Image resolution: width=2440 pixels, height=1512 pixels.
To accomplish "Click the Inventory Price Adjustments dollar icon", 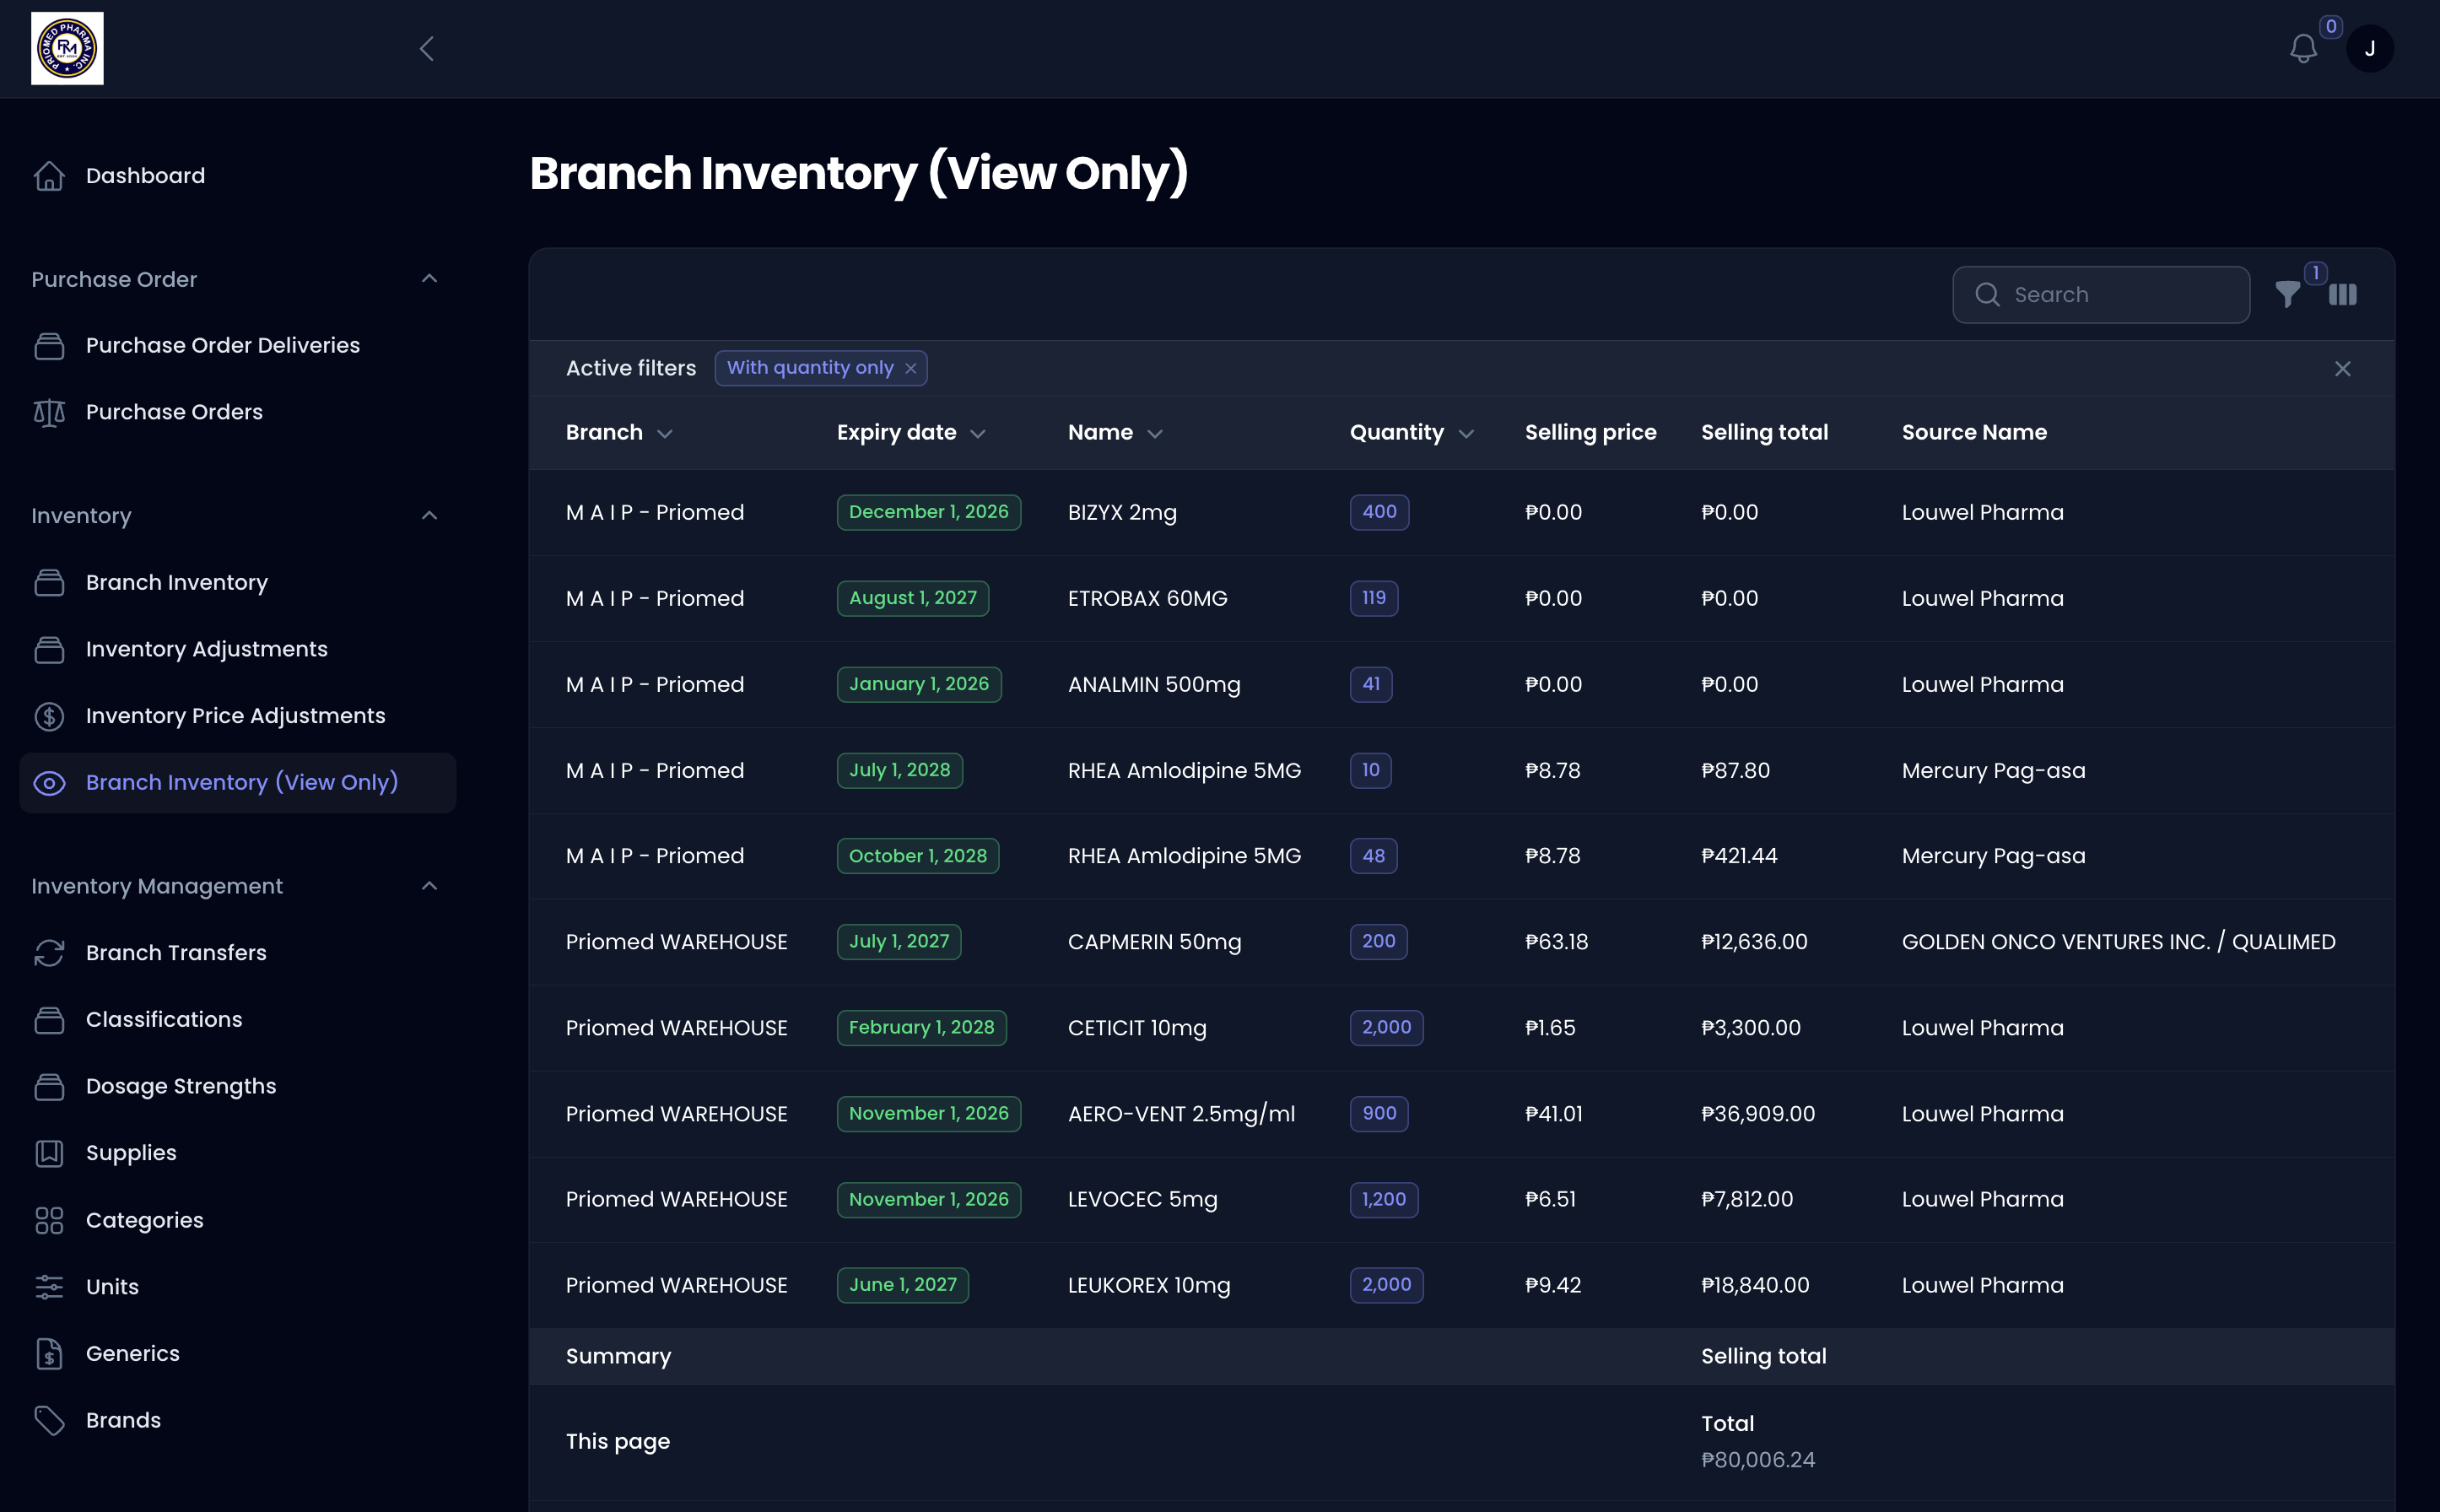I will tap(50, 716).
